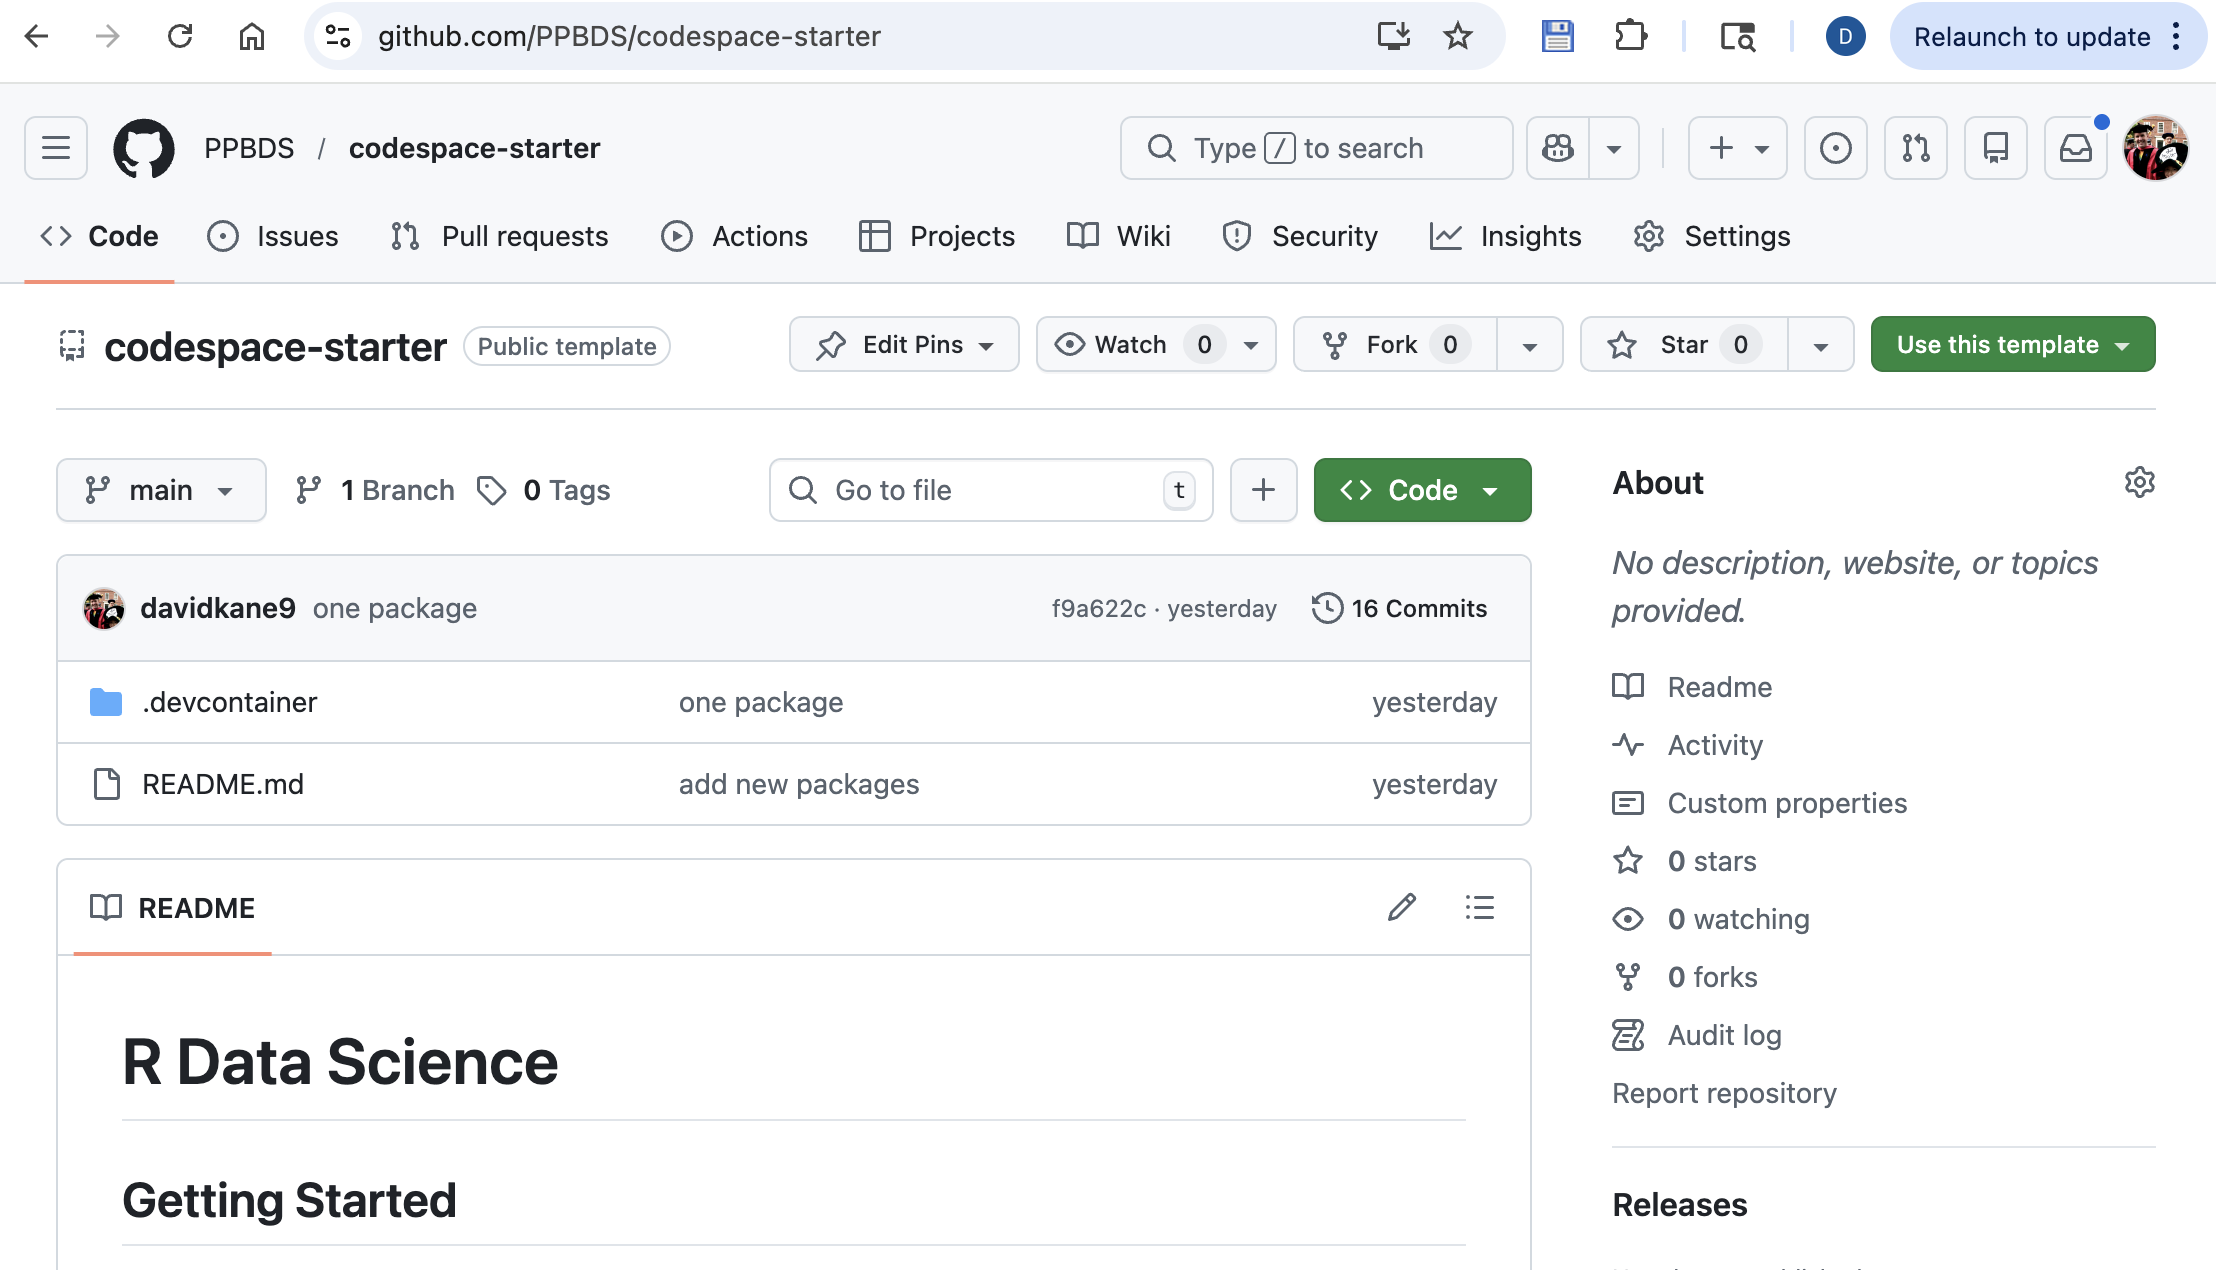Open the GitHub Copilot icon
This screenshot has height=1270, width=2216.
(1558, 148)
